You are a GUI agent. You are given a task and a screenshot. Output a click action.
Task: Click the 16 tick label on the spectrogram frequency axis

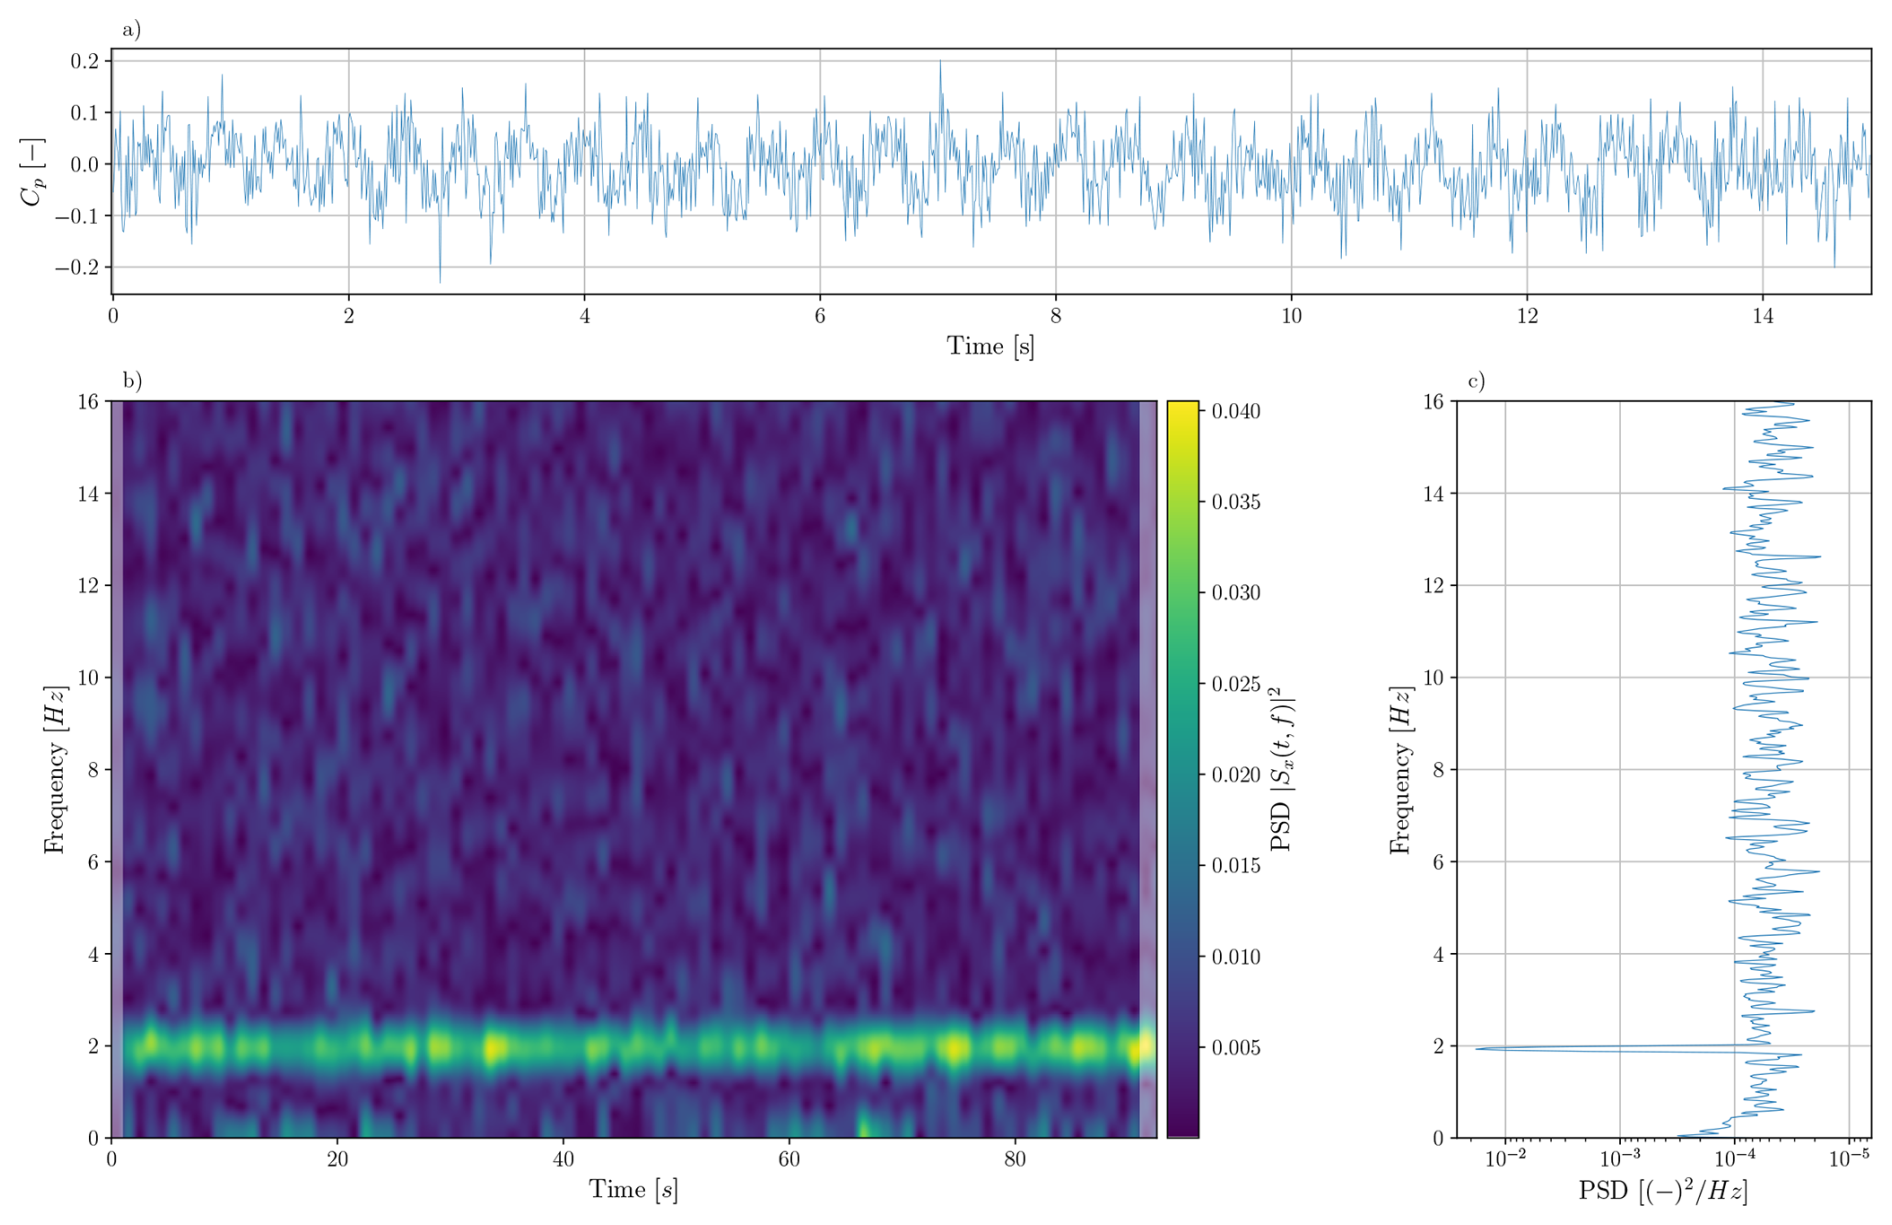(x=88, y=402)
